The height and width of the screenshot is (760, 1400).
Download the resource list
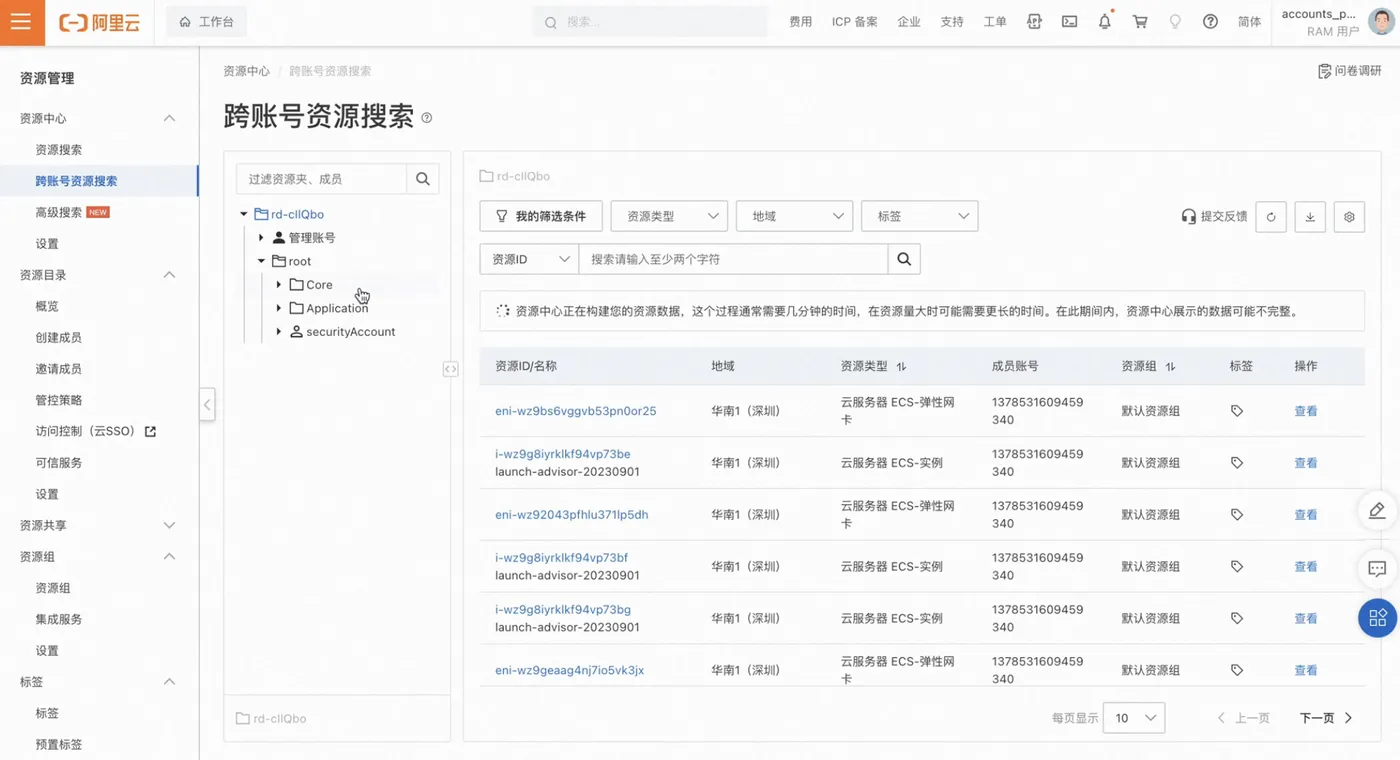click(x=1310, y=217)
